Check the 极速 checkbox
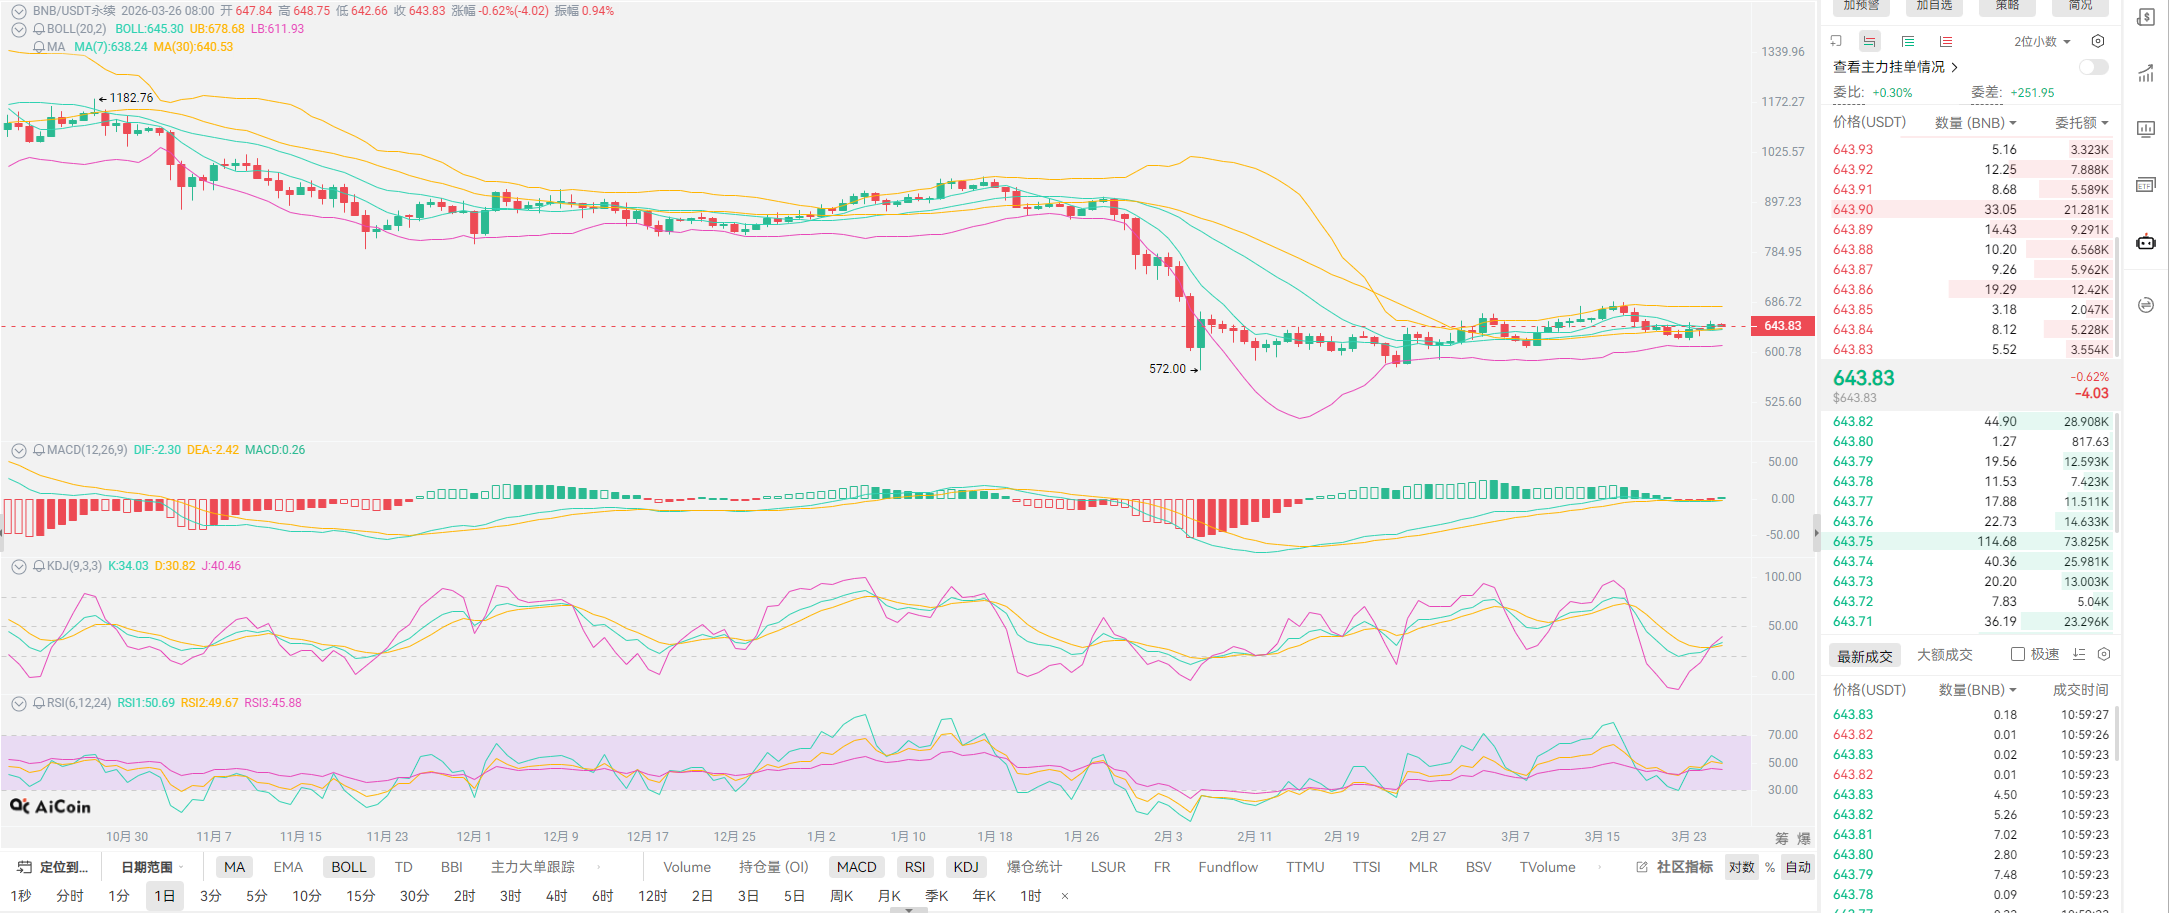Viewport: 2169px width, 913px height. [2018, 654]
